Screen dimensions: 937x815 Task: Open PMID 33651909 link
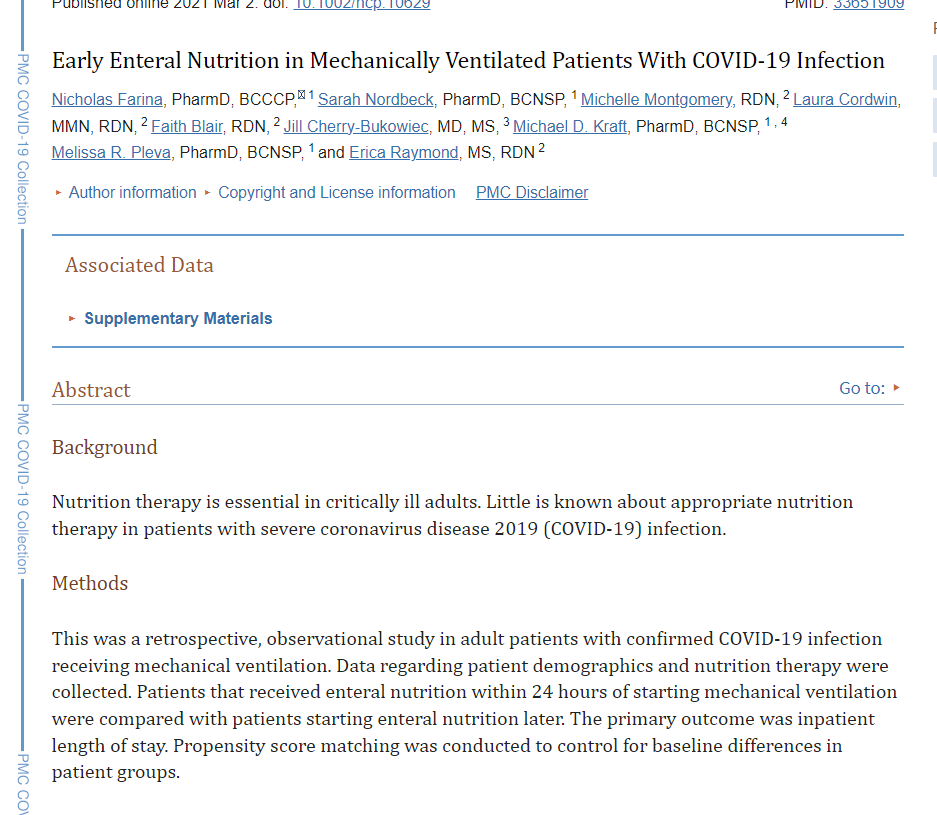pyautogui.click(x=868, y=5)
